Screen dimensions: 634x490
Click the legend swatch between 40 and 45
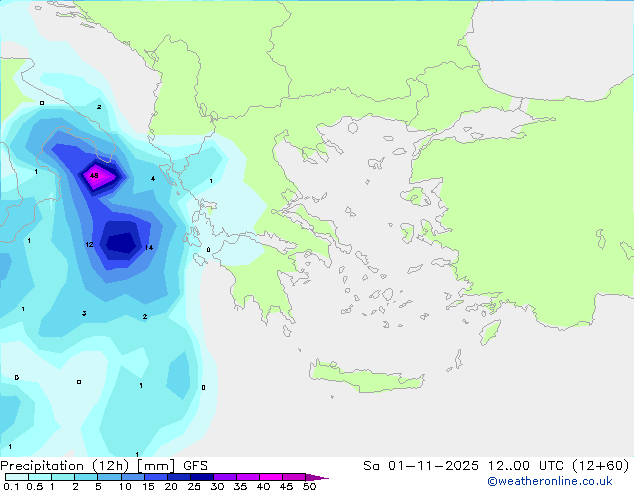pos(271,477)
